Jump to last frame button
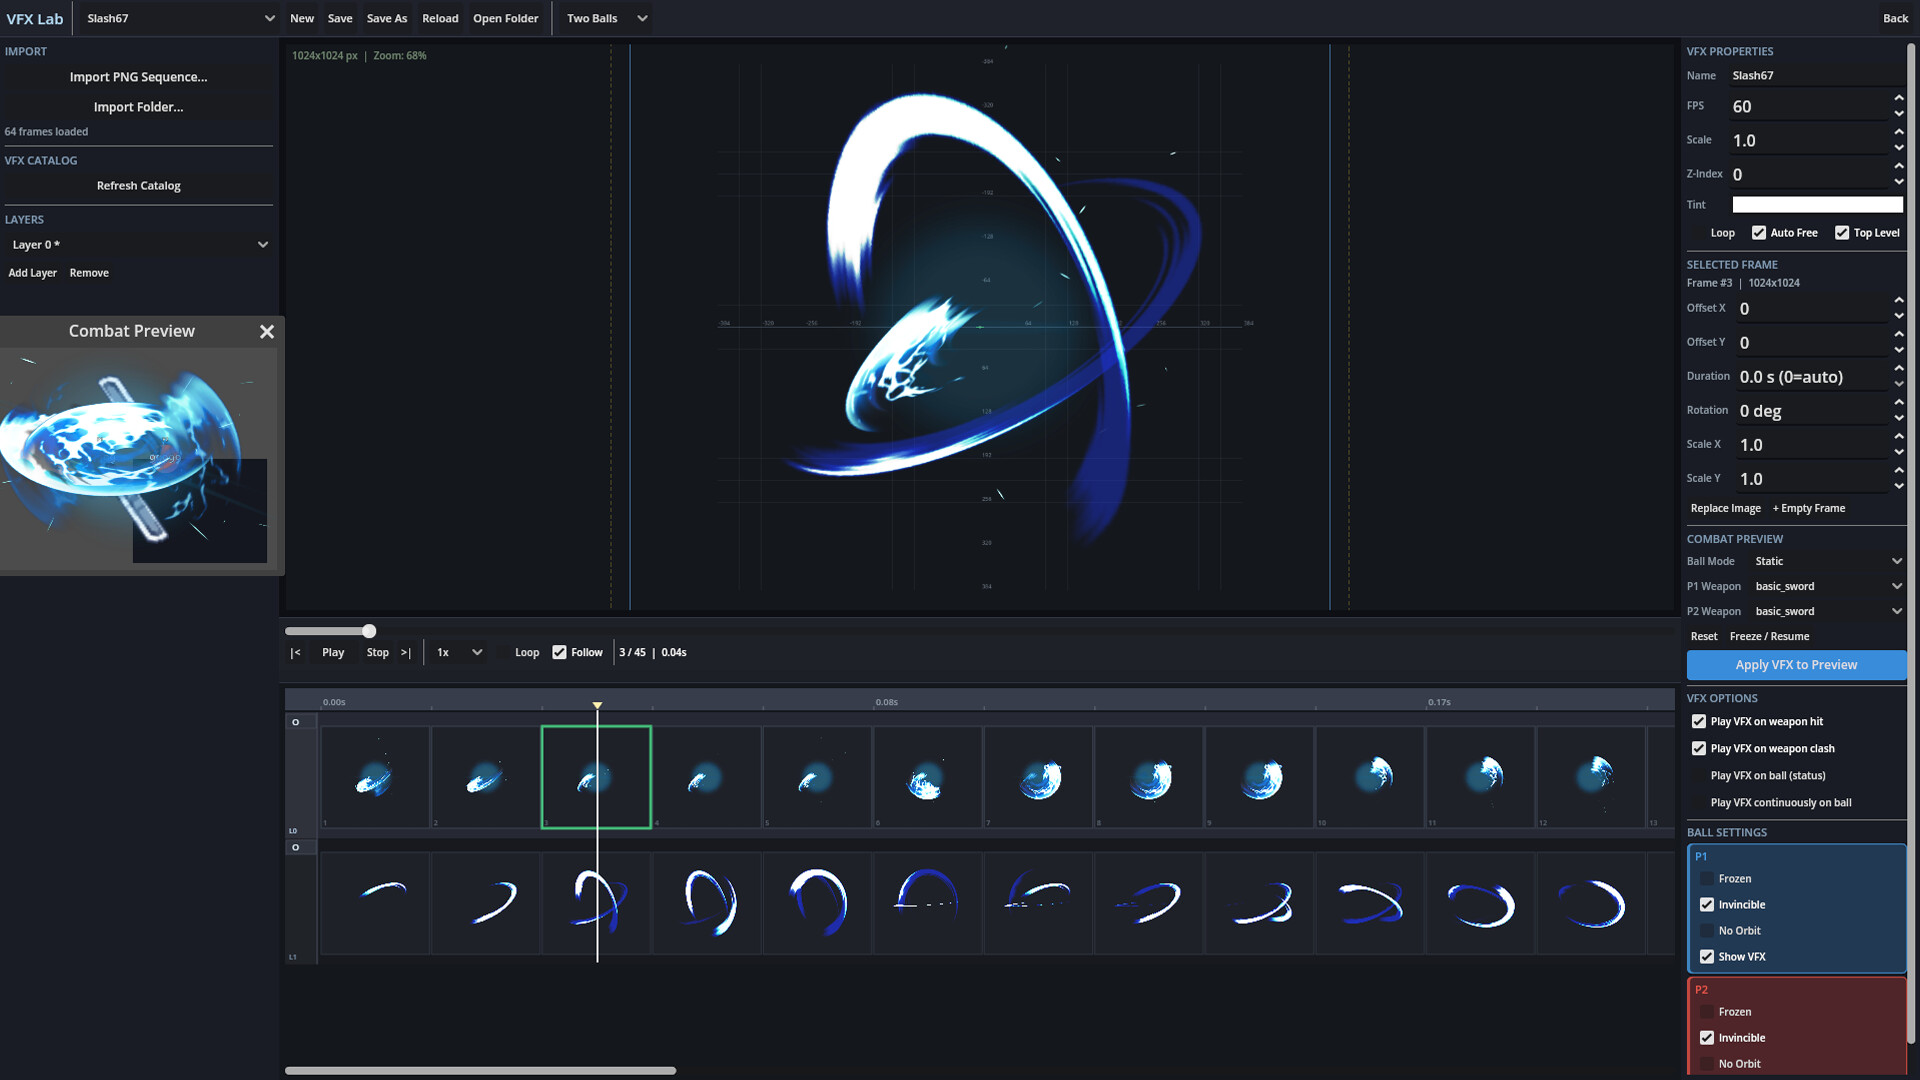1920x1080 pixels. pos(406,653)
